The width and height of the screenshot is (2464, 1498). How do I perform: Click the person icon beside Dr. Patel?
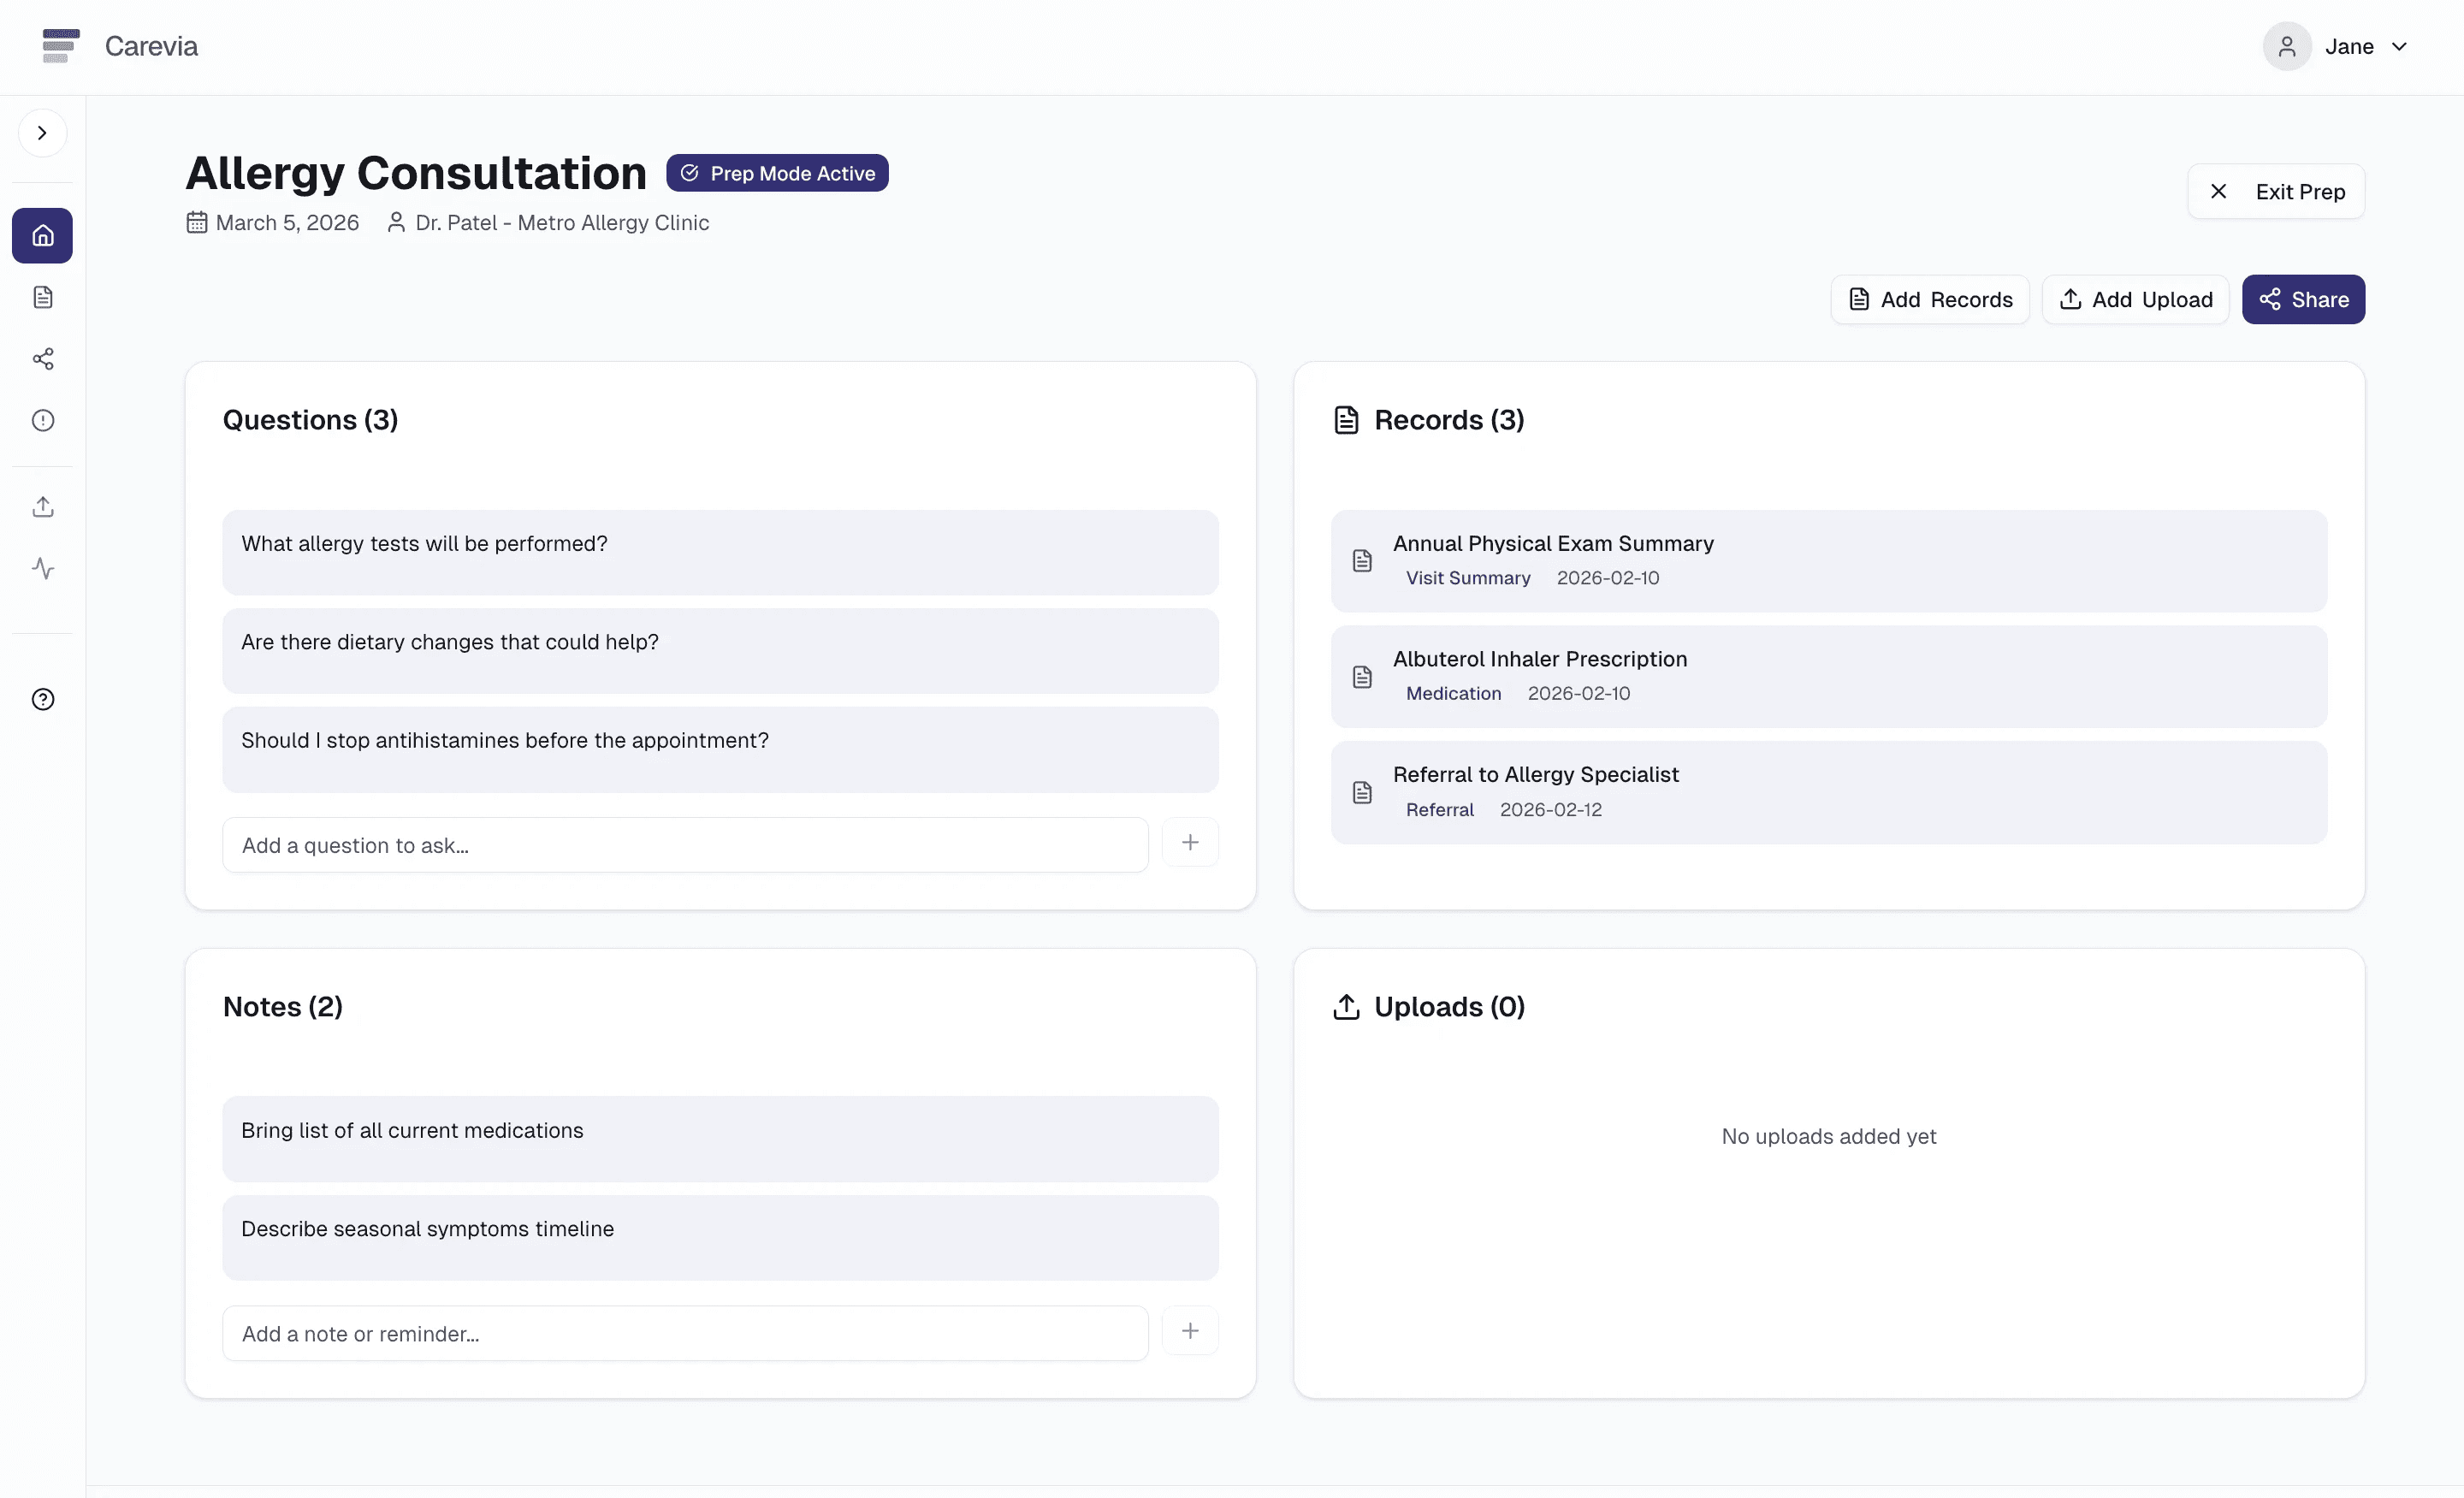[x=396, y=222]
